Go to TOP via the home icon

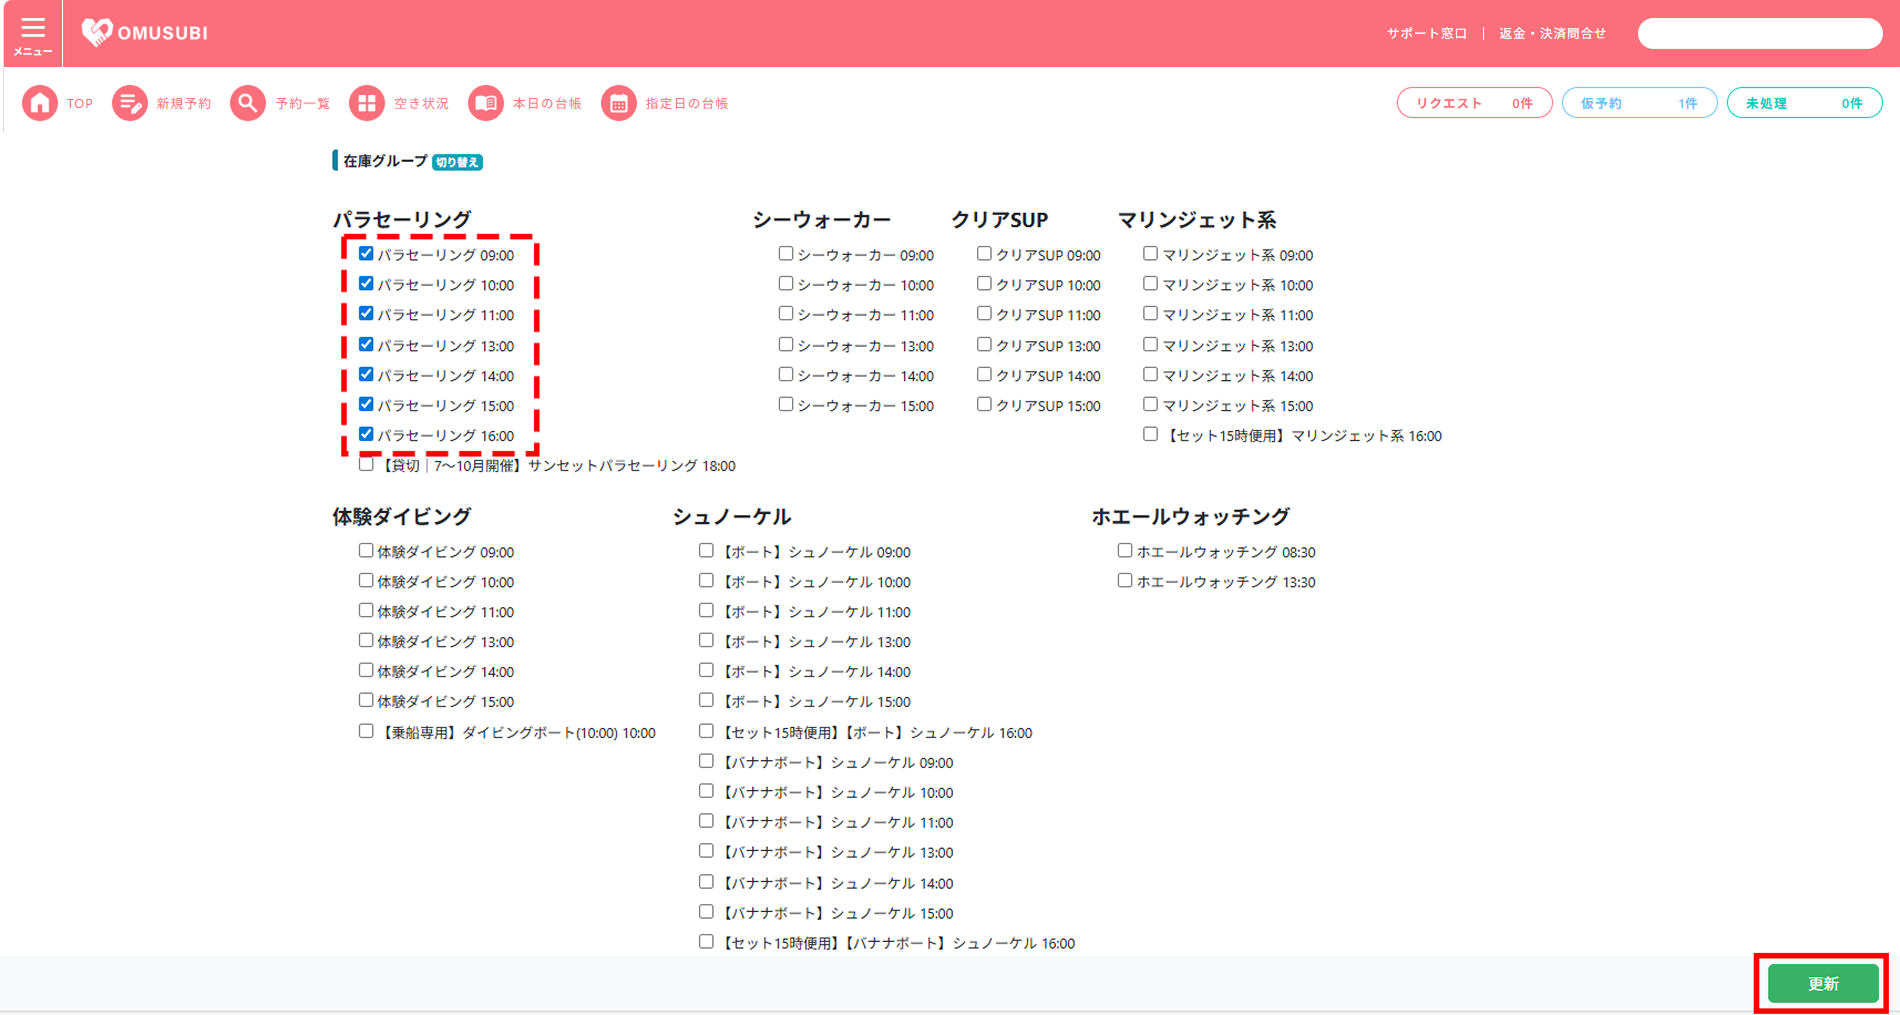[40, 103]
